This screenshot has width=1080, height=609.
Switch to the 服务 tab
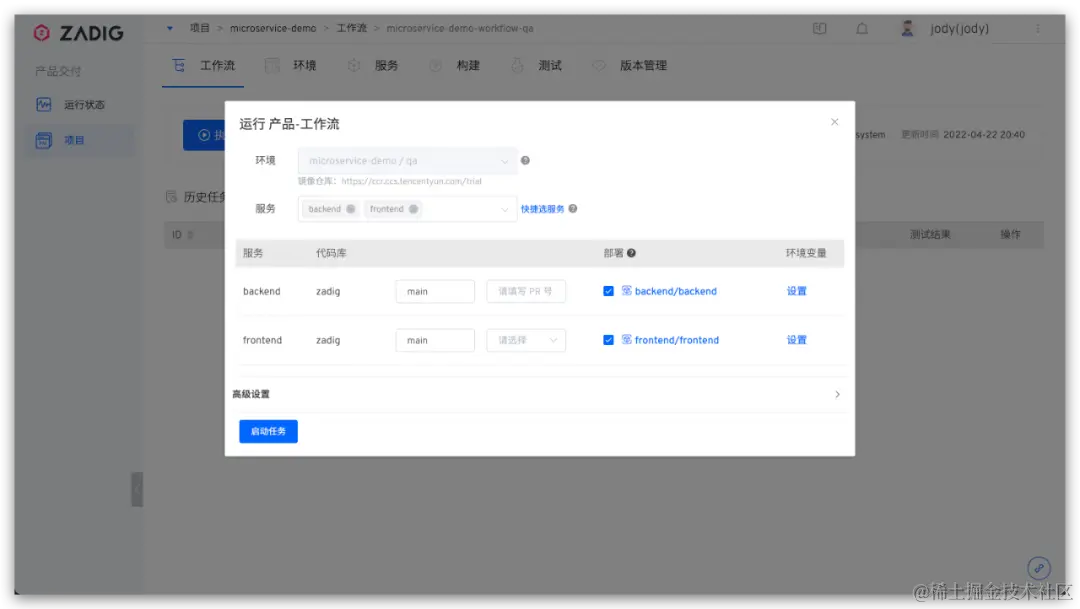pos(373,65)
